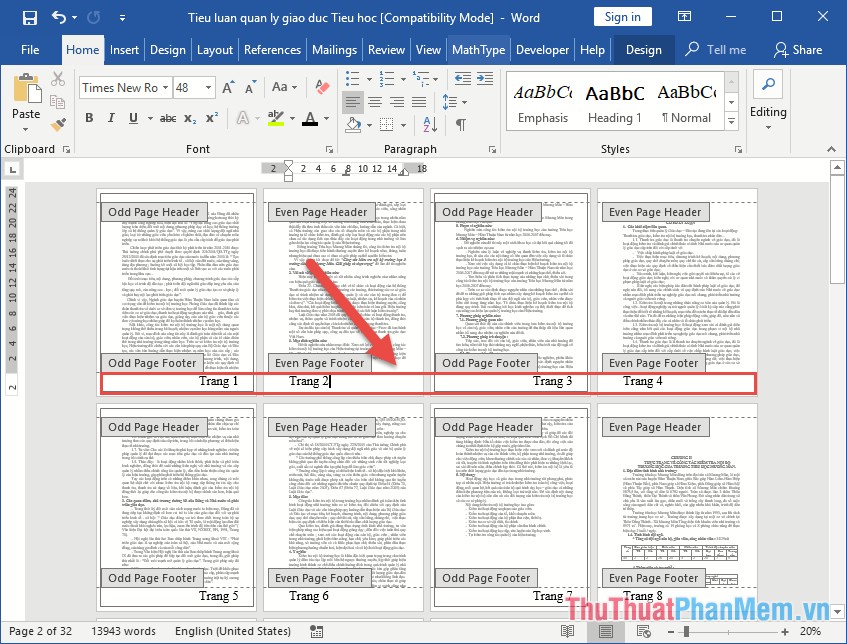This screenshot has height=644, width=847.
Task: Open the Format Painter
Action: (x=57, y=124)
